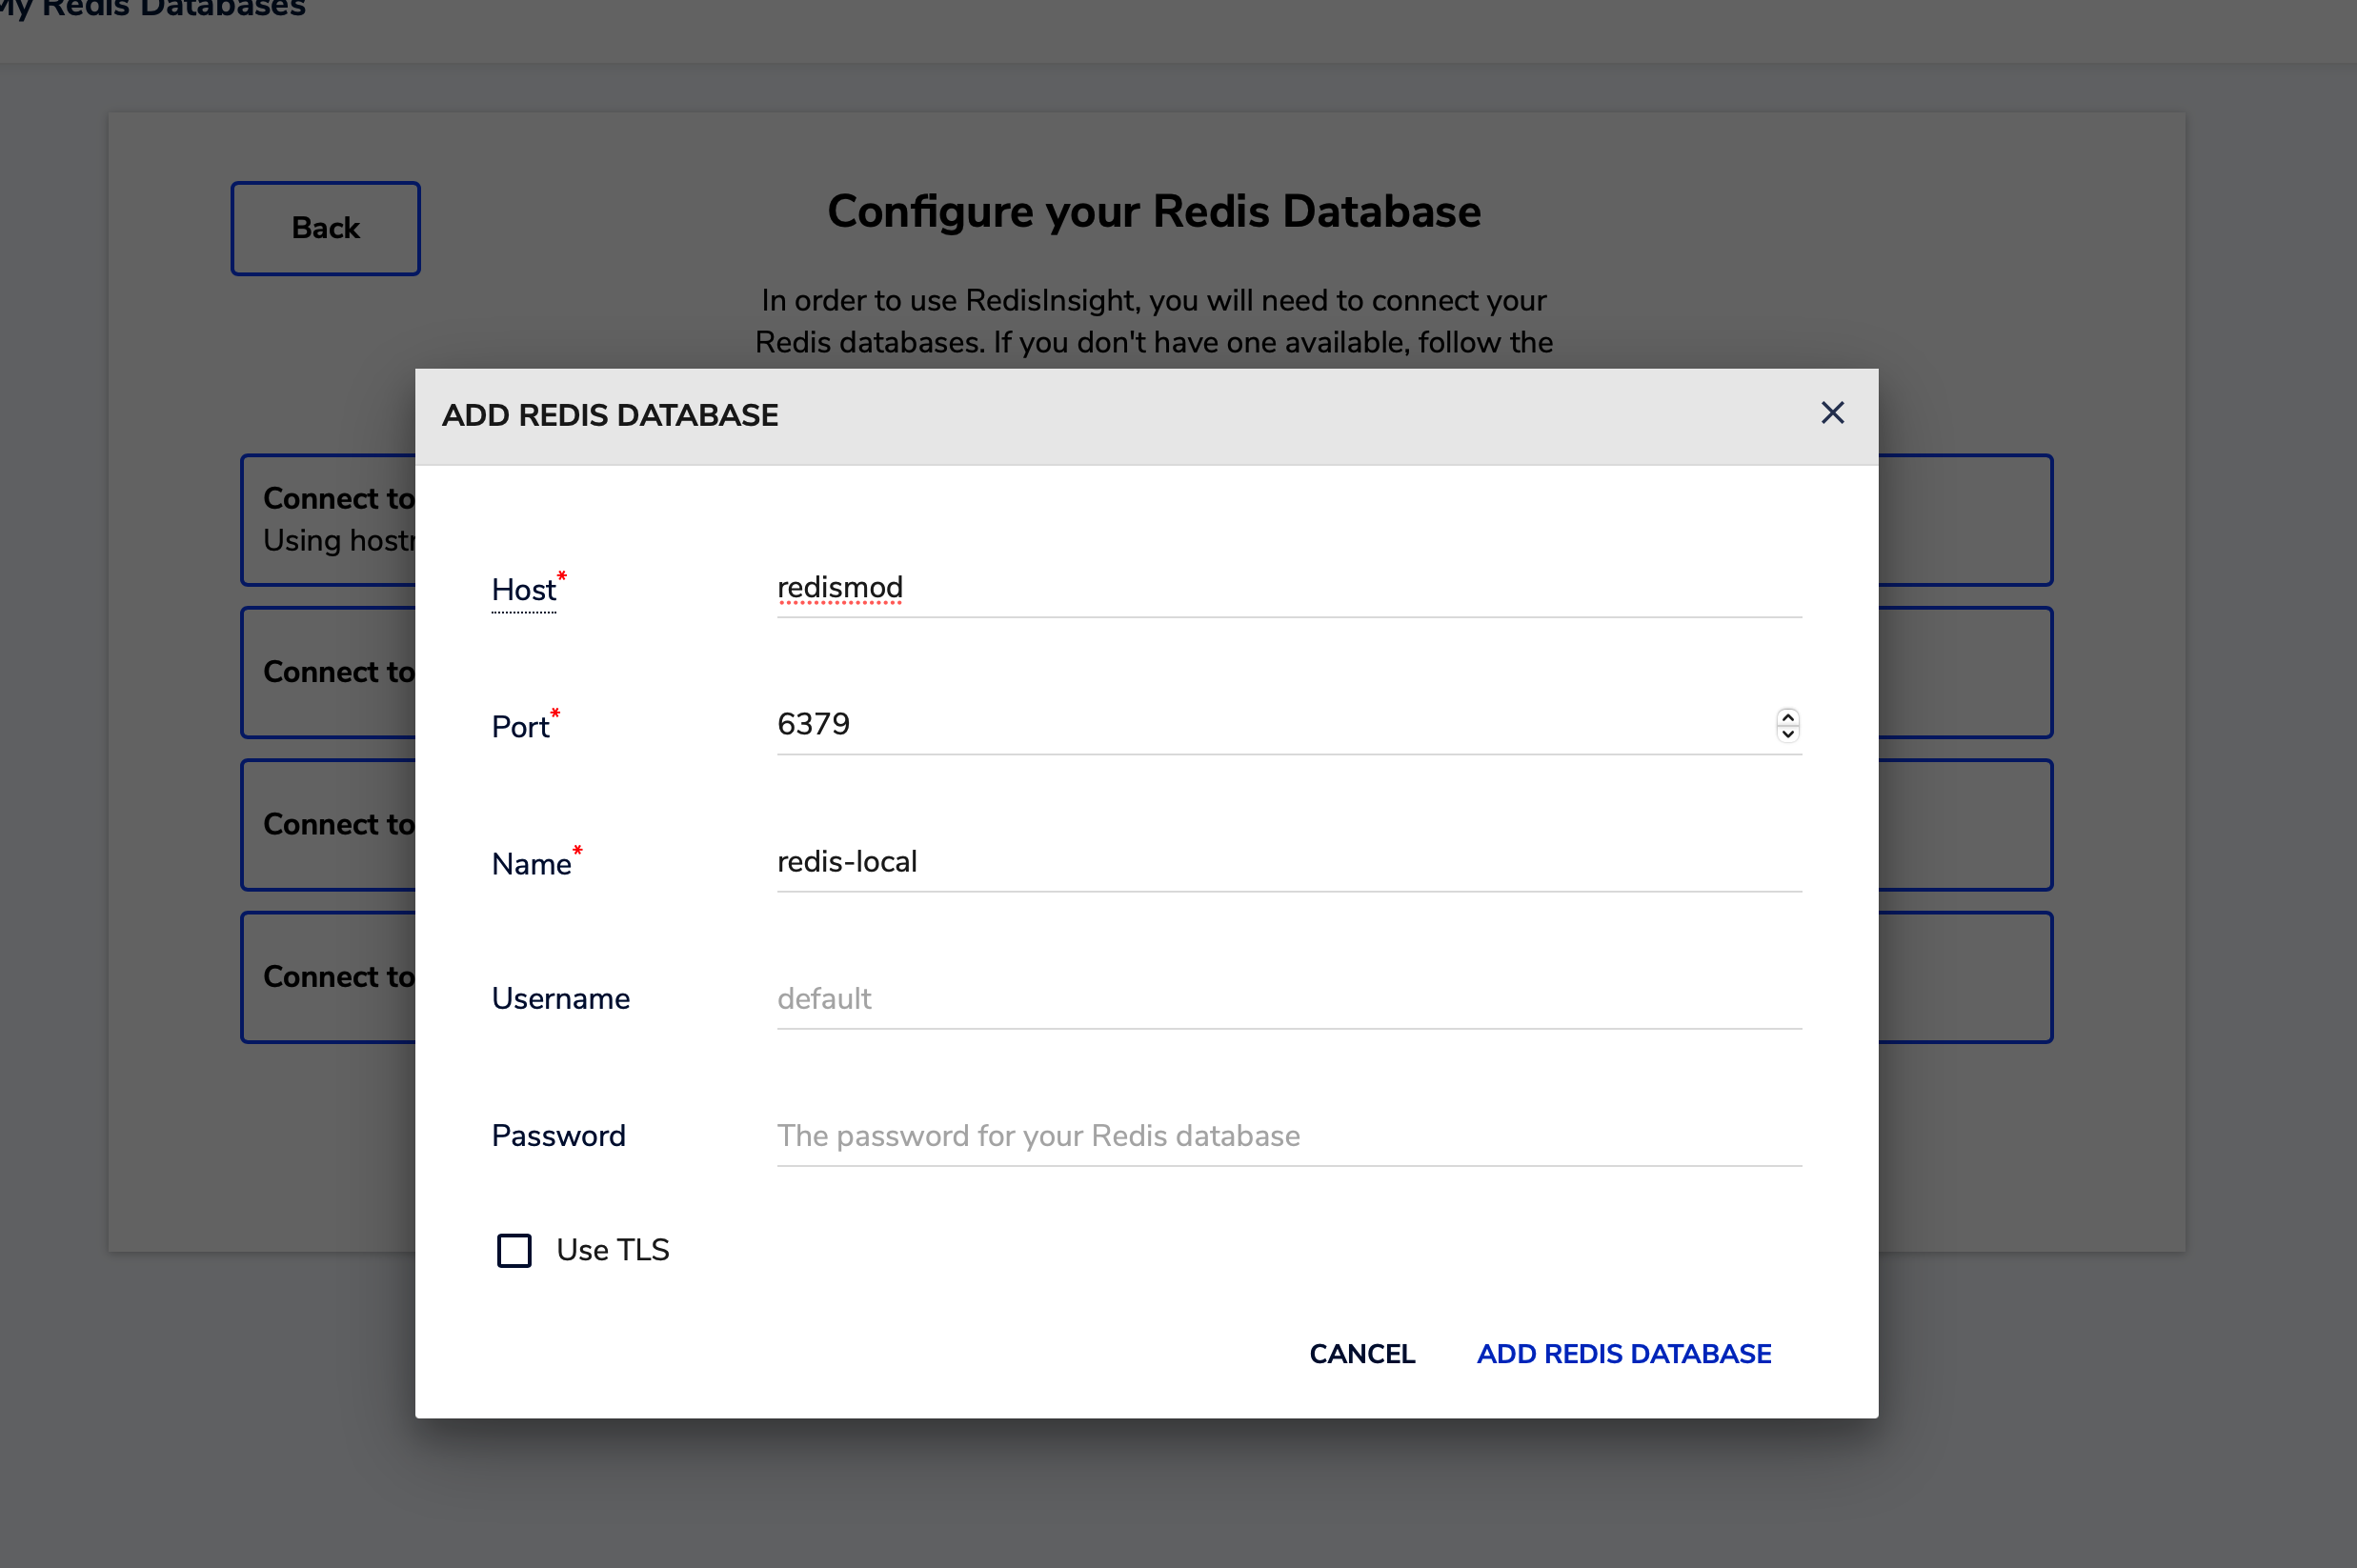Viewport: 2357px width, 1568px height.
Task: Close the Add Redis Database dialog
Action: click(1831, 413)
